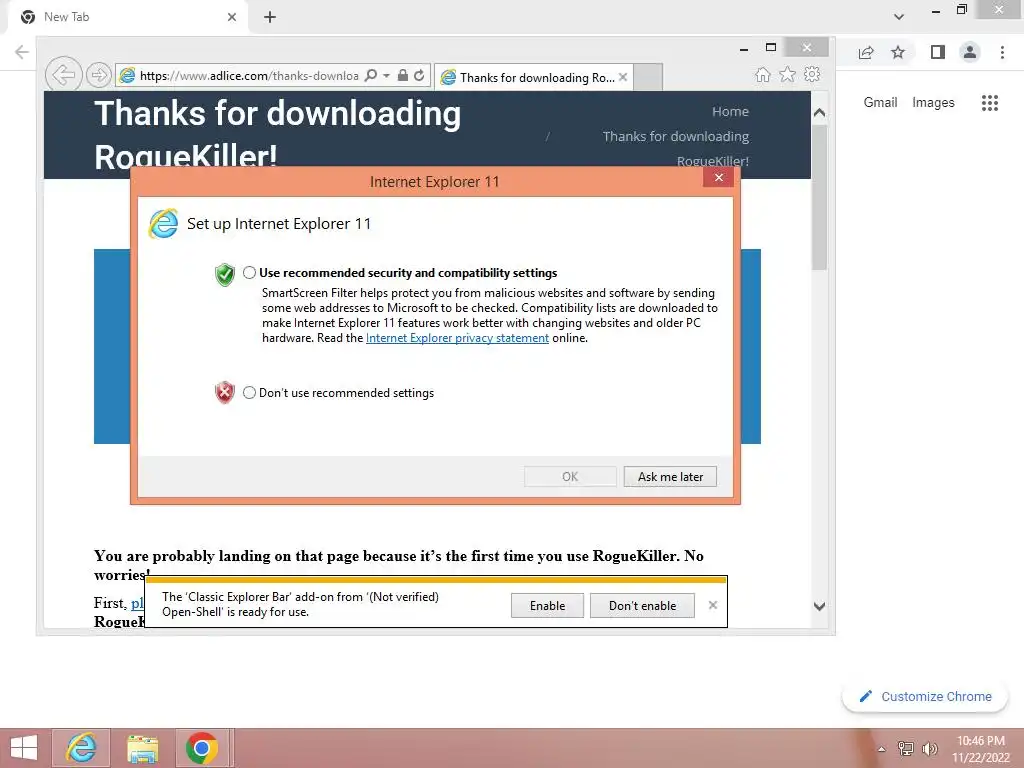Click Chrome taskbar icon
The width and height of the screenshot is (1024, 768).
click(202, 748)
